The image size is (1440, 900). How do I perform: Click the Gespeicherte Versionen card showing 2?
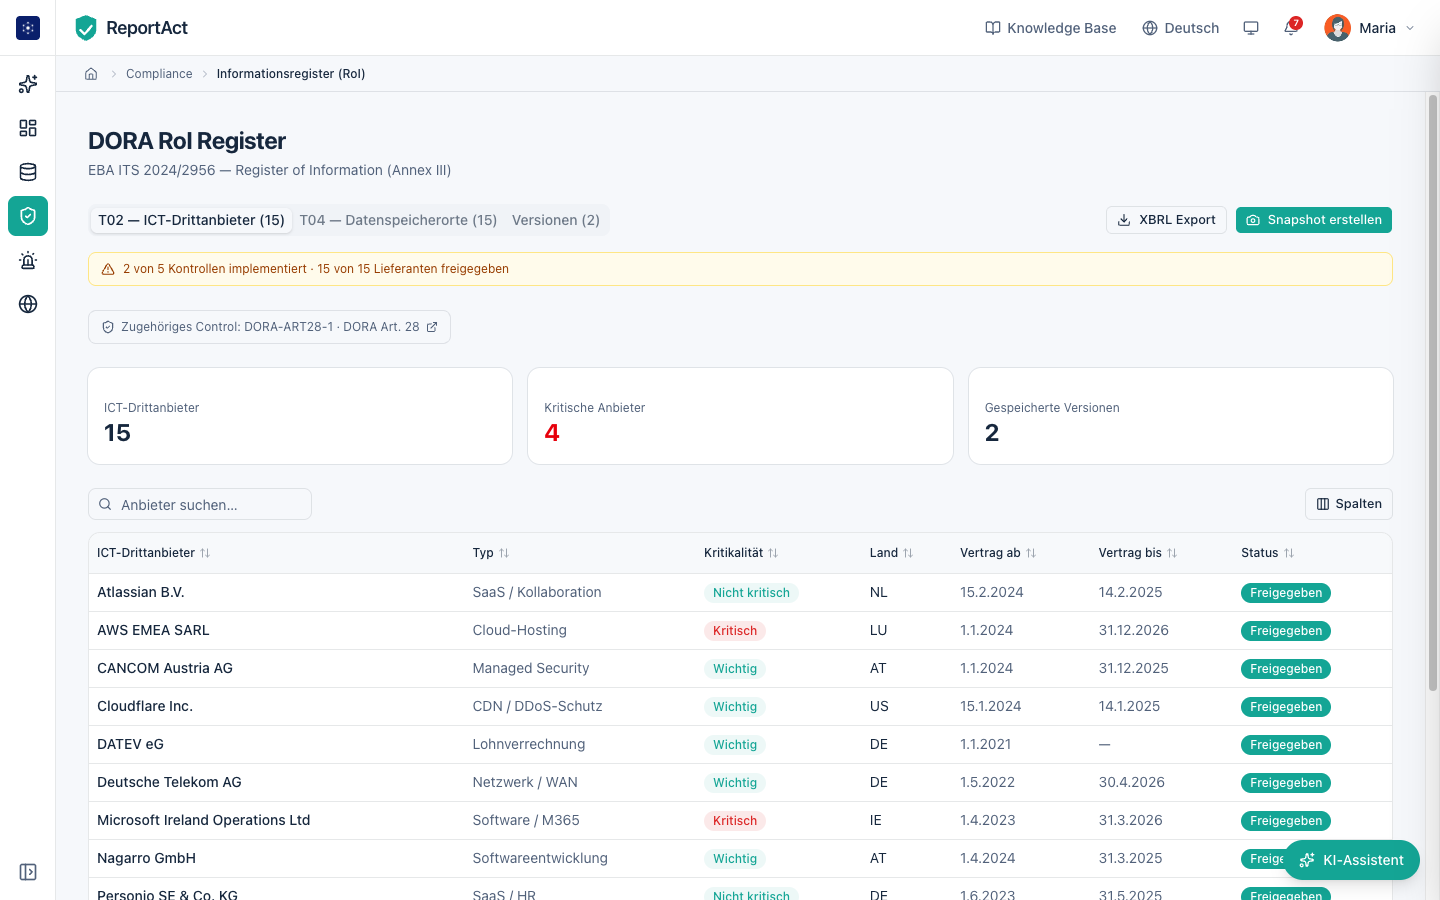point(1181,416)
